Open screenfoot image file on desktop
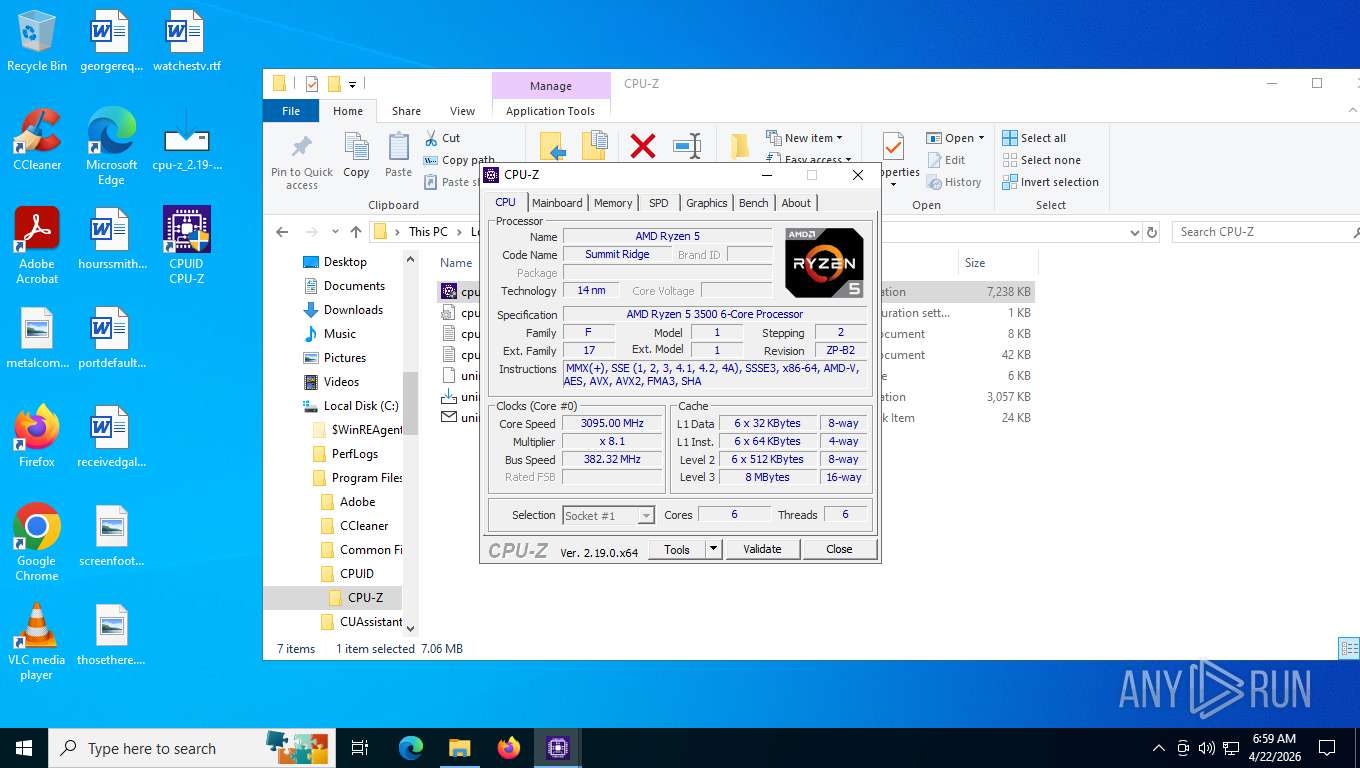This screenshot has height=768, width=1360. coord(111,536)
